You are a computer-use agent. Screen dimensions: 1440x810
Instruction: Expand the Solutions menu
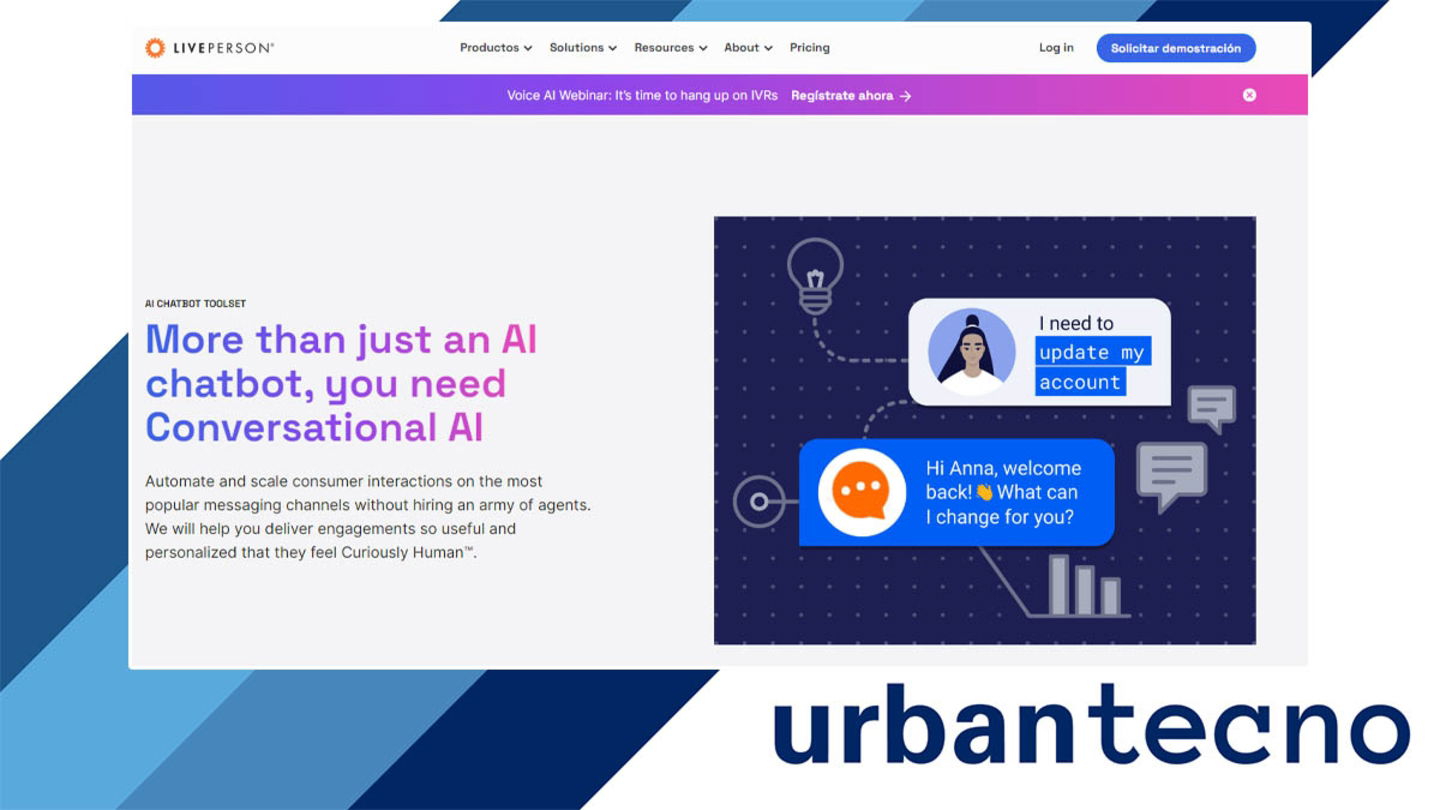(583, 48)
